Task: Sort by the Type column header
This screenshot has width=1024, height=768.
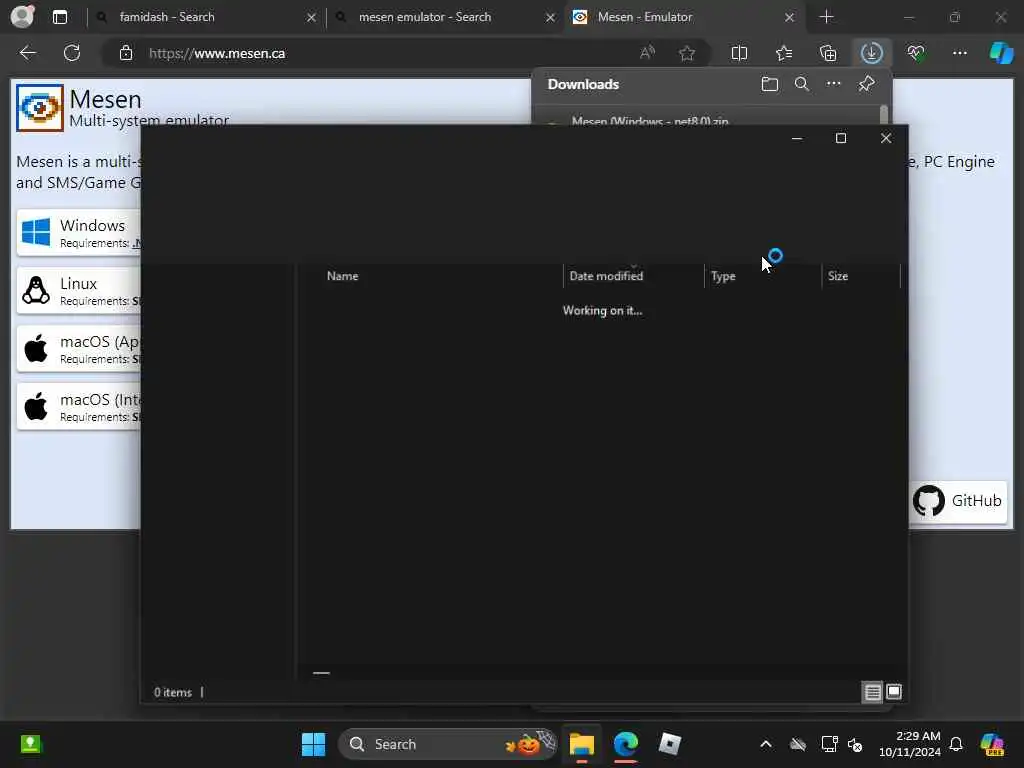Action: click(x=763, y=276)
